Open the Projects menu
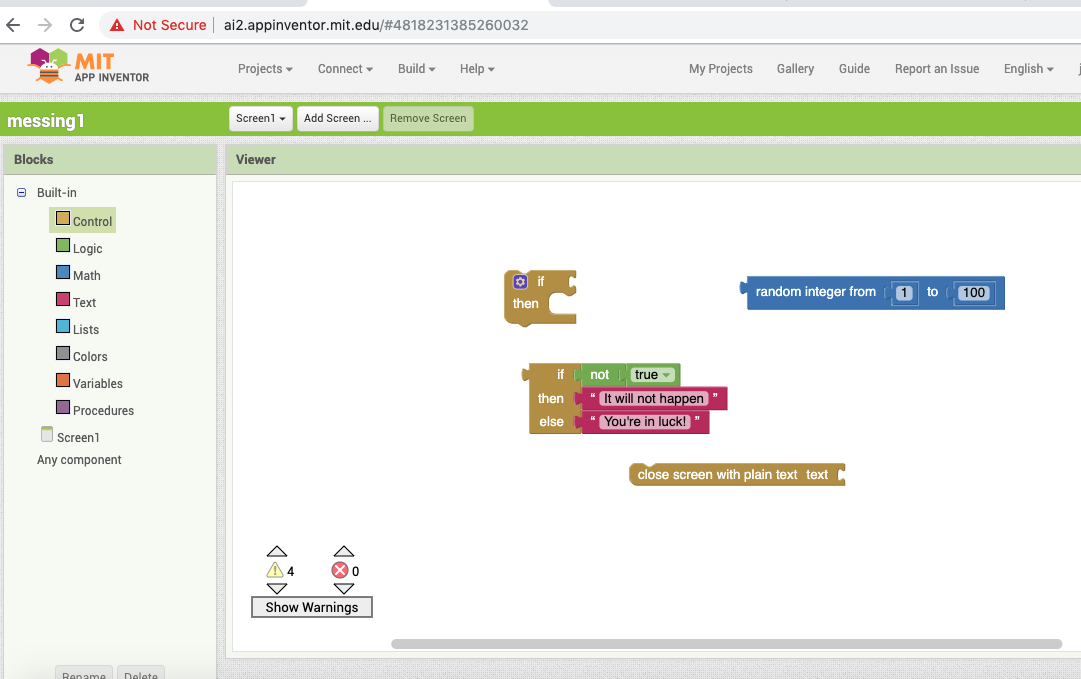 point(265,69)
